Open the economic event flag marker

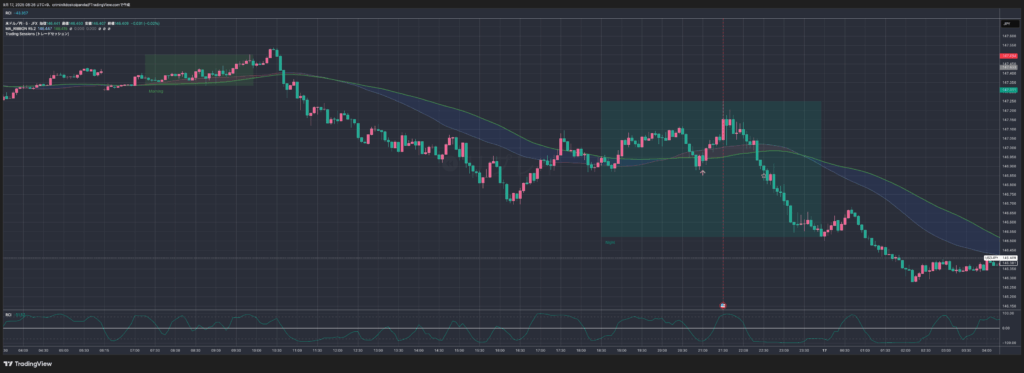tap(723, 305)
